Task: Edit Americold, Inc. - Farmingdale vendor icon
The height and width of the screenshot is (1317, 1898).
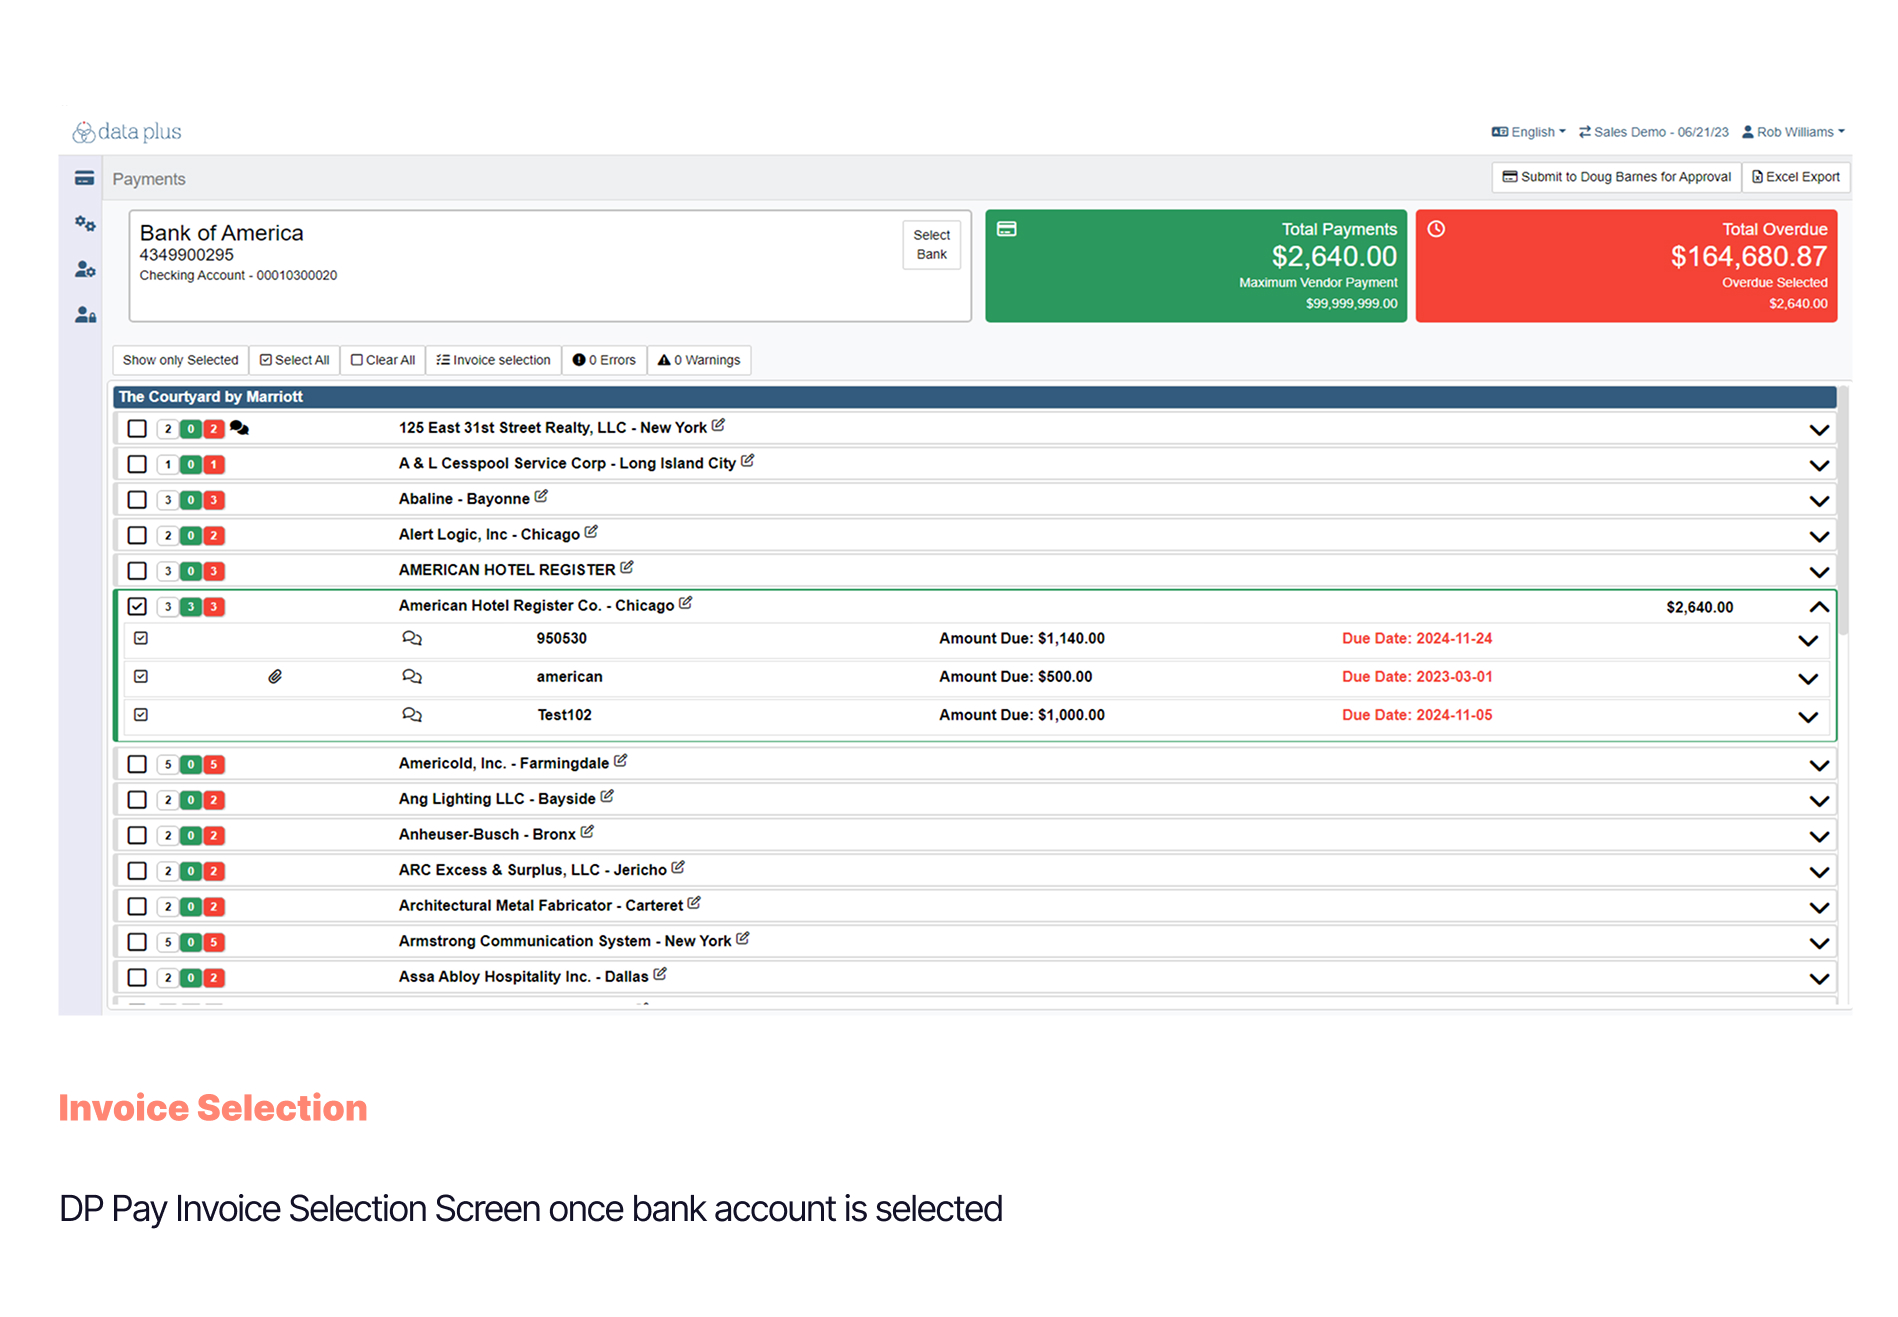Action: click(620, 761)
